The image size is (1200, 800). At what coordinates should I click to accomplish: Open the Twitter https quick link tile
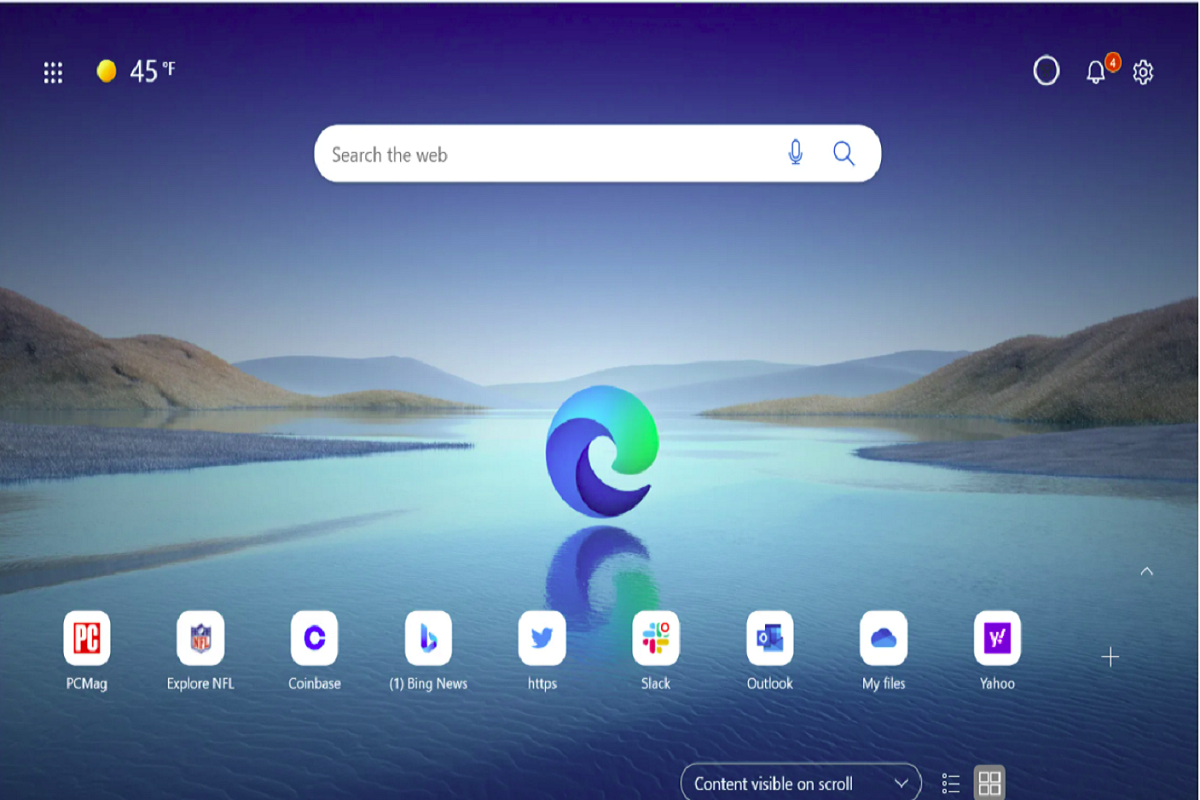[542, 638]
